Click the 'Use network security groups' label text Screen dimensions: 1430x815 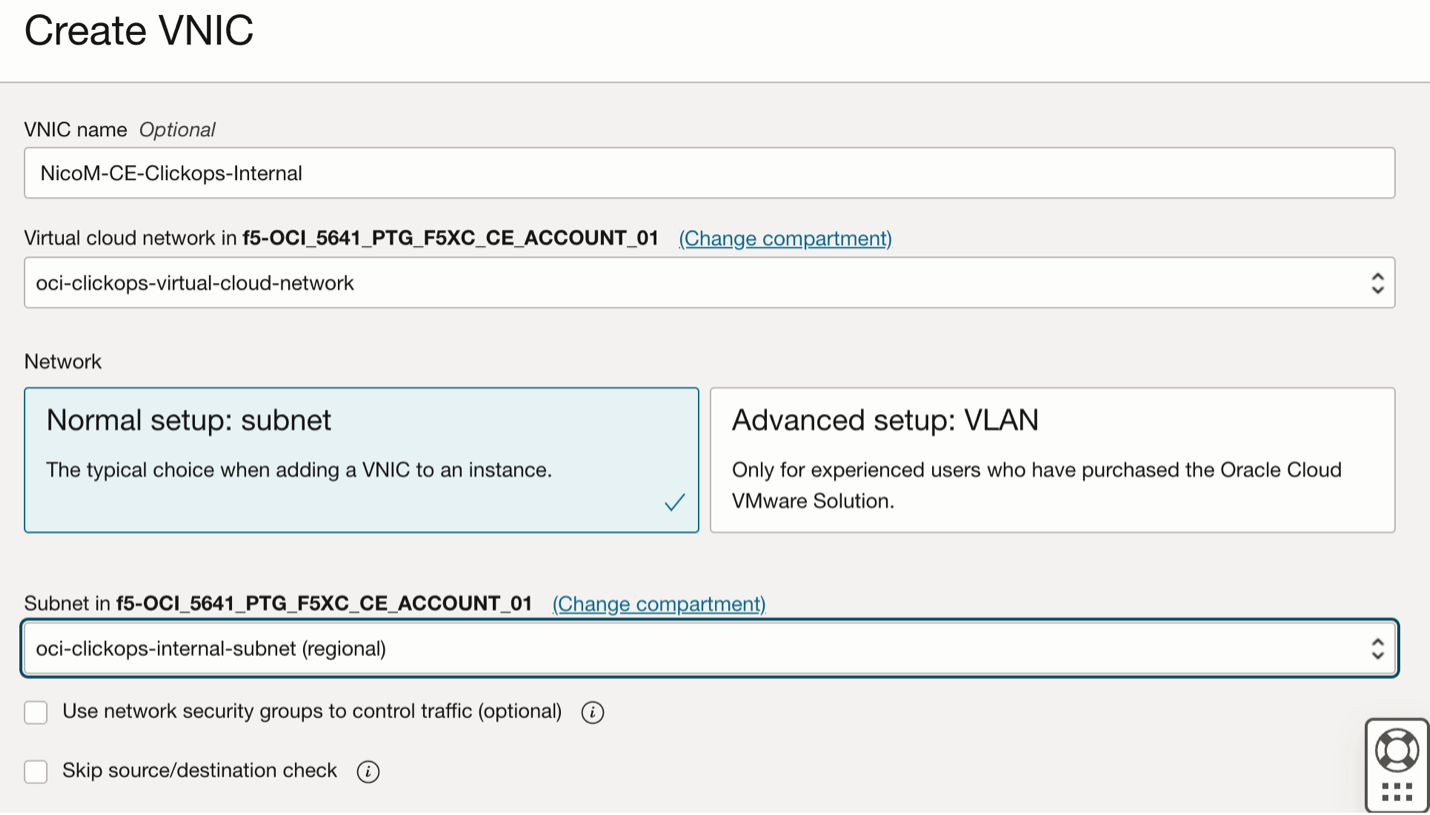pos(312,712)
